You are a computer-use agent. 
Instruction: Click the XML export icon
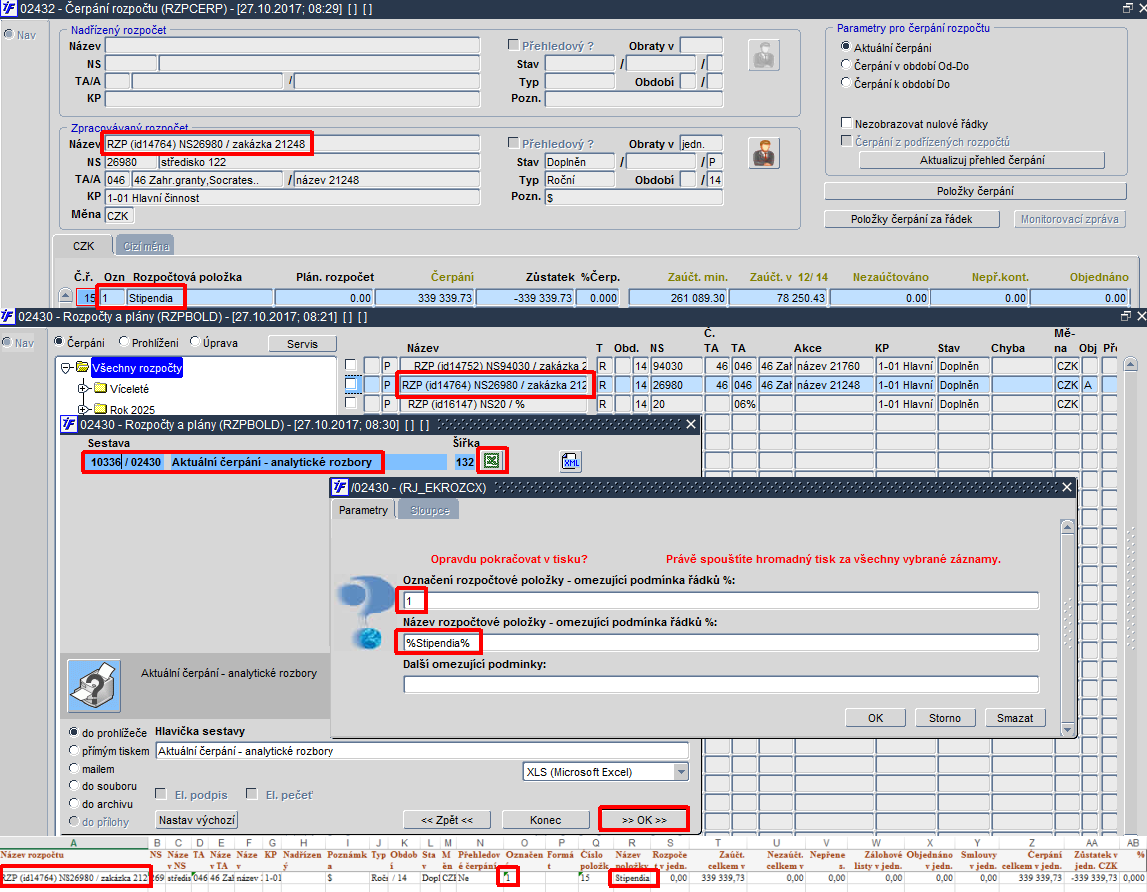point(571,462)
